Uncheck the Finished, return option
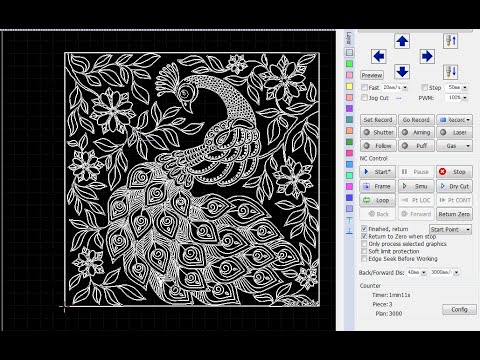 [364, 229]
